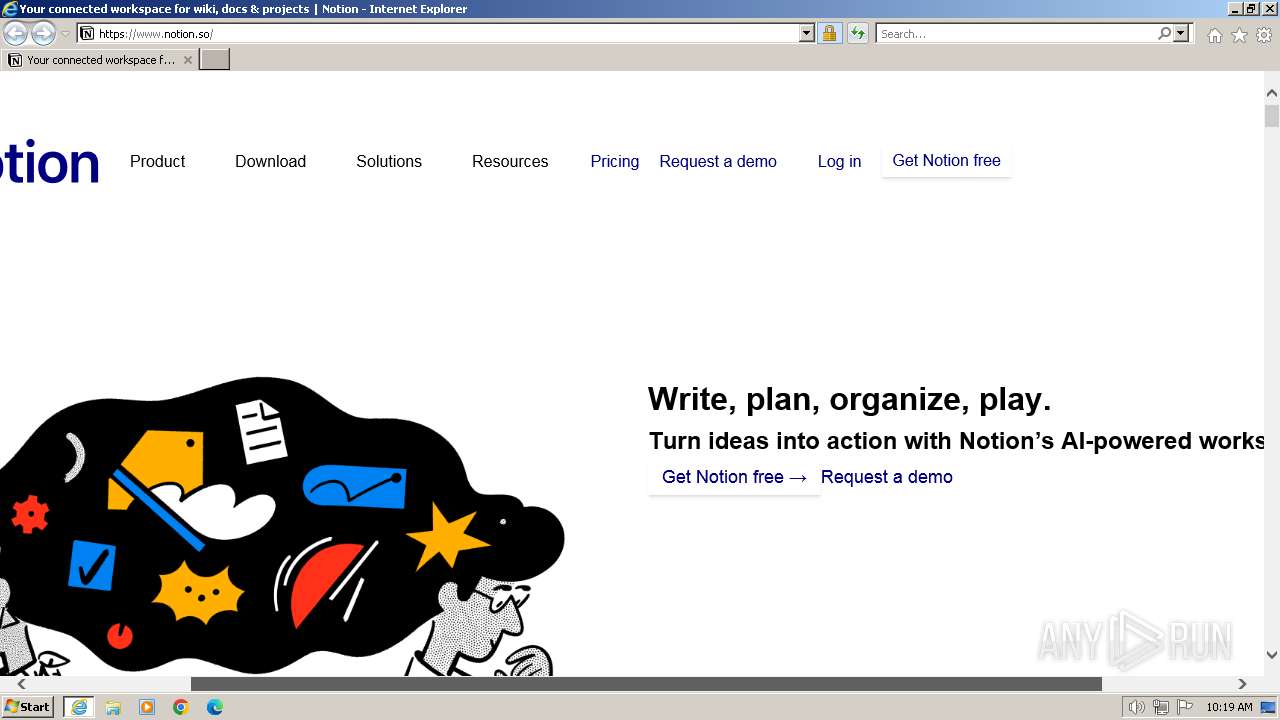Viewport: 1280px width, 720px height.
Task: Click the 'Write, plan, organize, play.' headline
Action: pyautogui.click(x=849, y=399)
